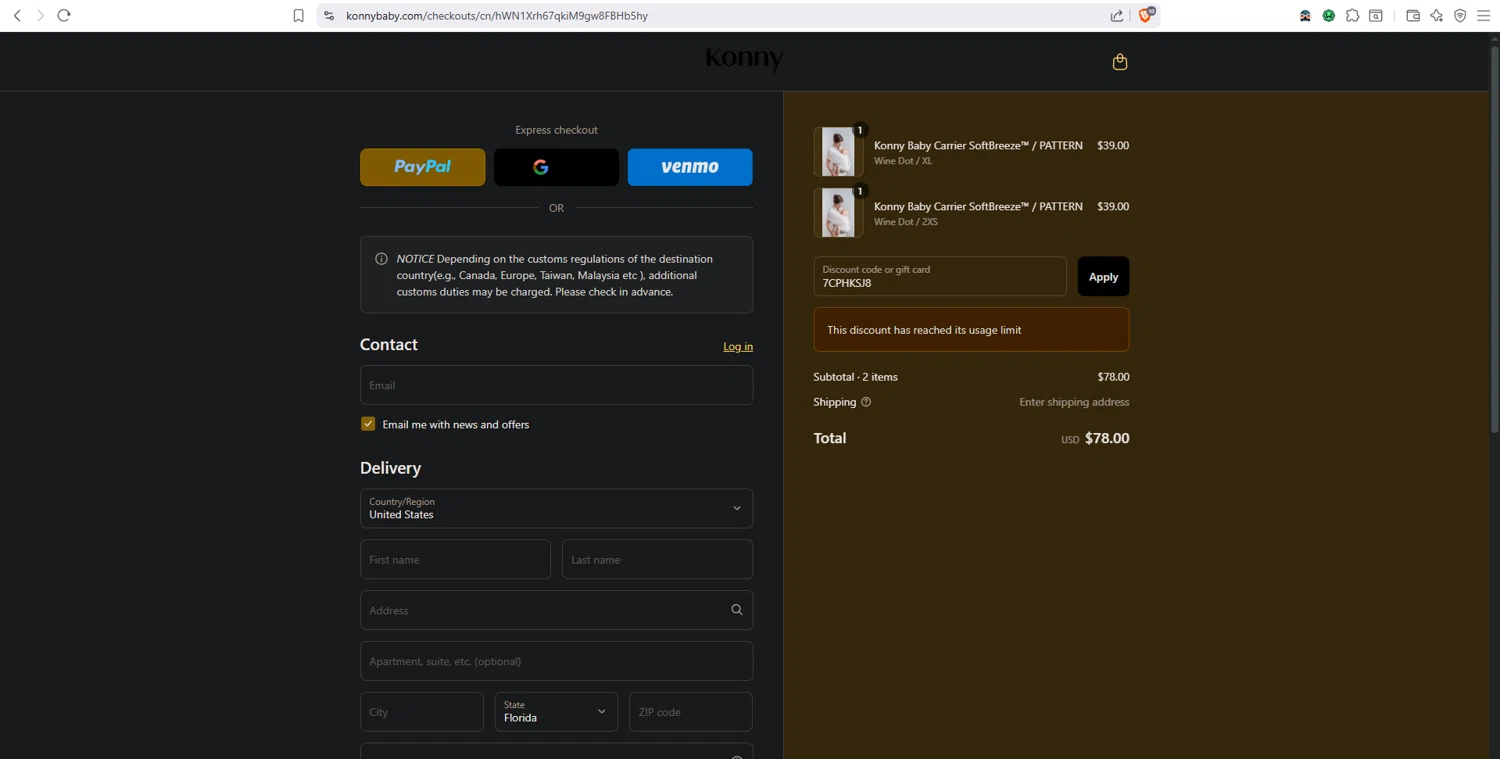The height and width of the screenshot is (759, 1500).
Task: Click the 'Subtotal · 2 items' text
Action: (x=855, y=377)
